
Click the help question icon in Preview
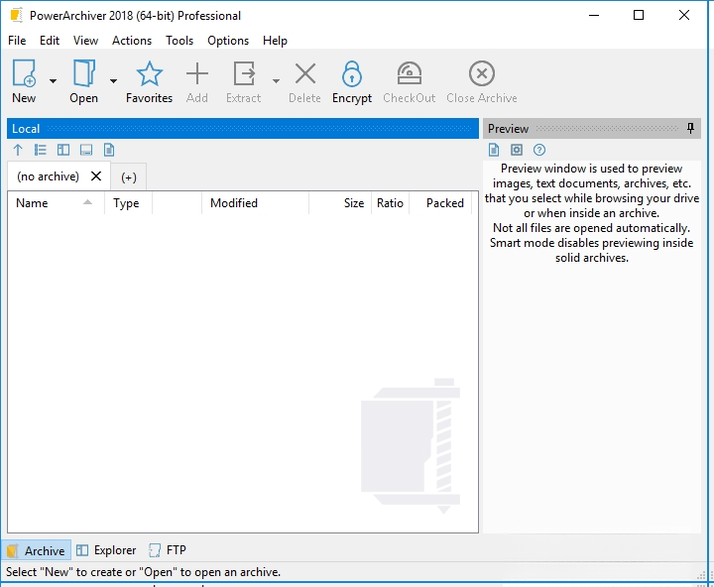[x=539, y=150]
